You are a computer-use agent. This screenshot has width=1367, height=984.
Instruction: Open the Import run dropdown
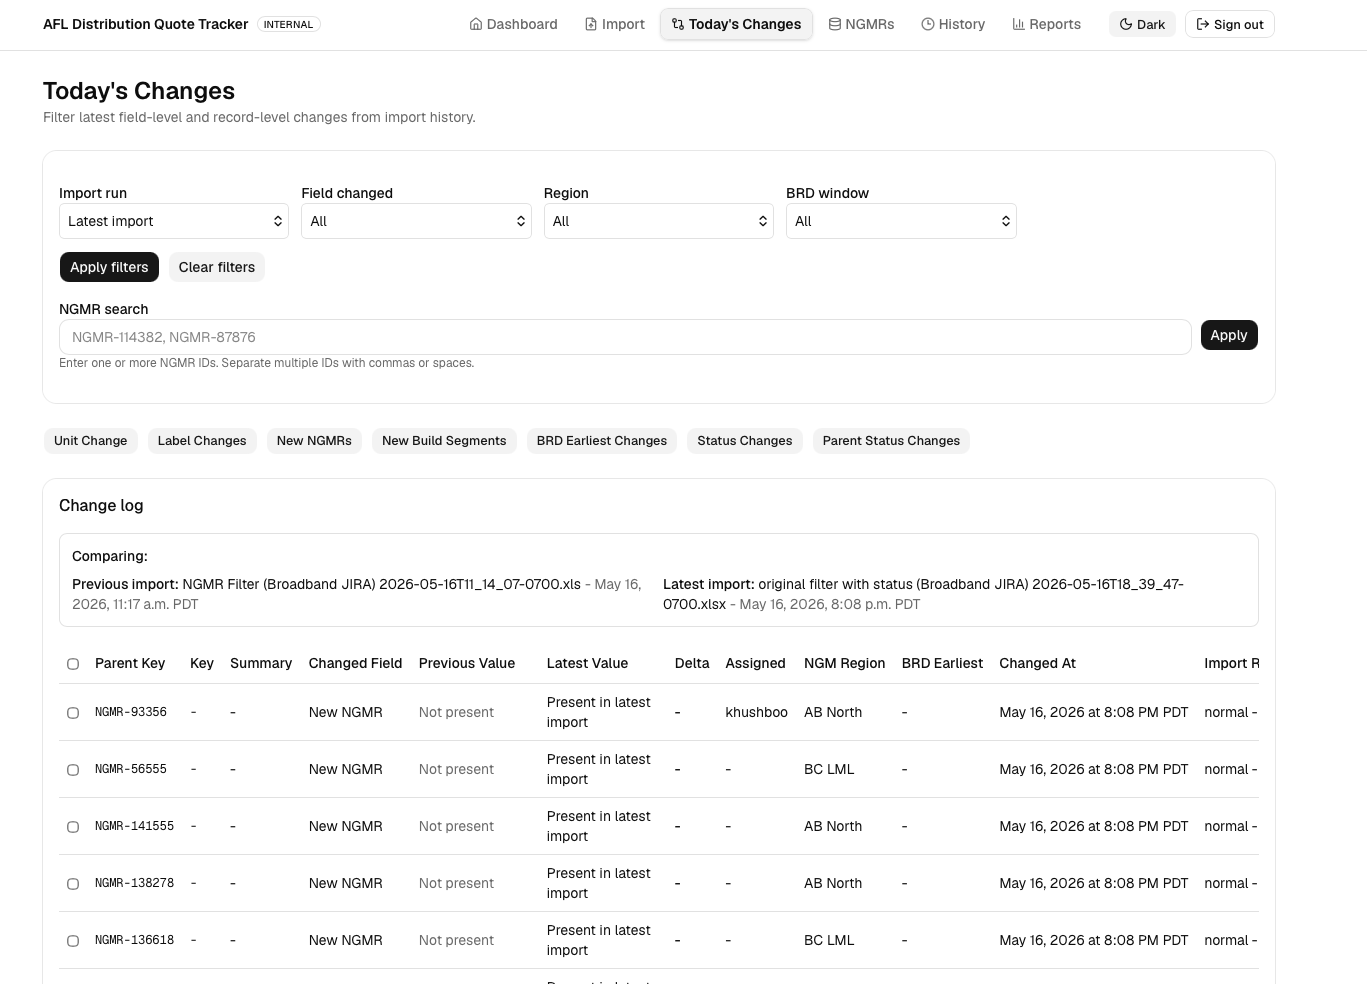pyautogui.click(x=174, y=221)
